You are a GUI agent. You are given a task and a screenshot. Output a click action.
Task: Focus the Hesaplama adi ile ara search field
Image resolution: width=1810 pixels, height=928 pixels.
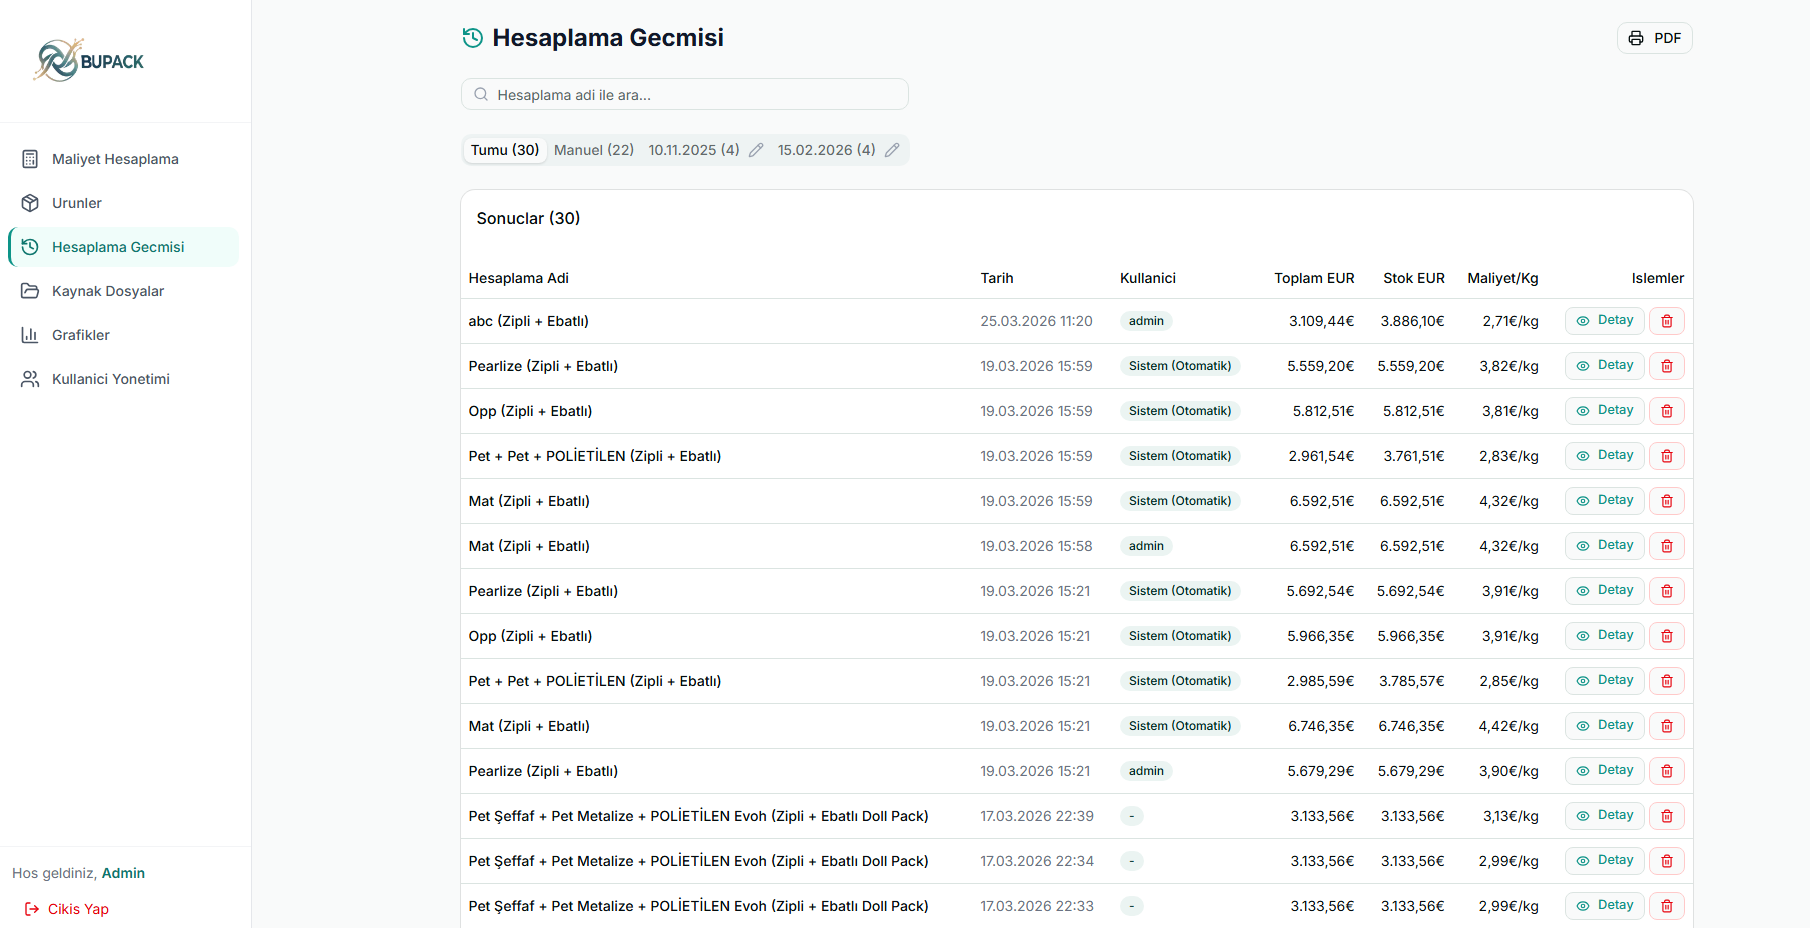pos(685,95)
